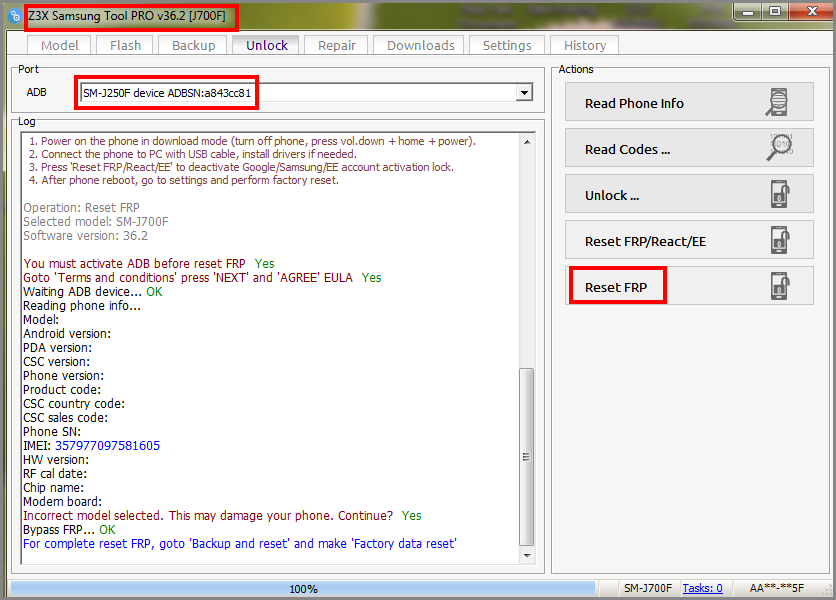The image size is (836, 600).
Task: Click 'Operation: Reset FRP' log line
Action: point(81,207)
